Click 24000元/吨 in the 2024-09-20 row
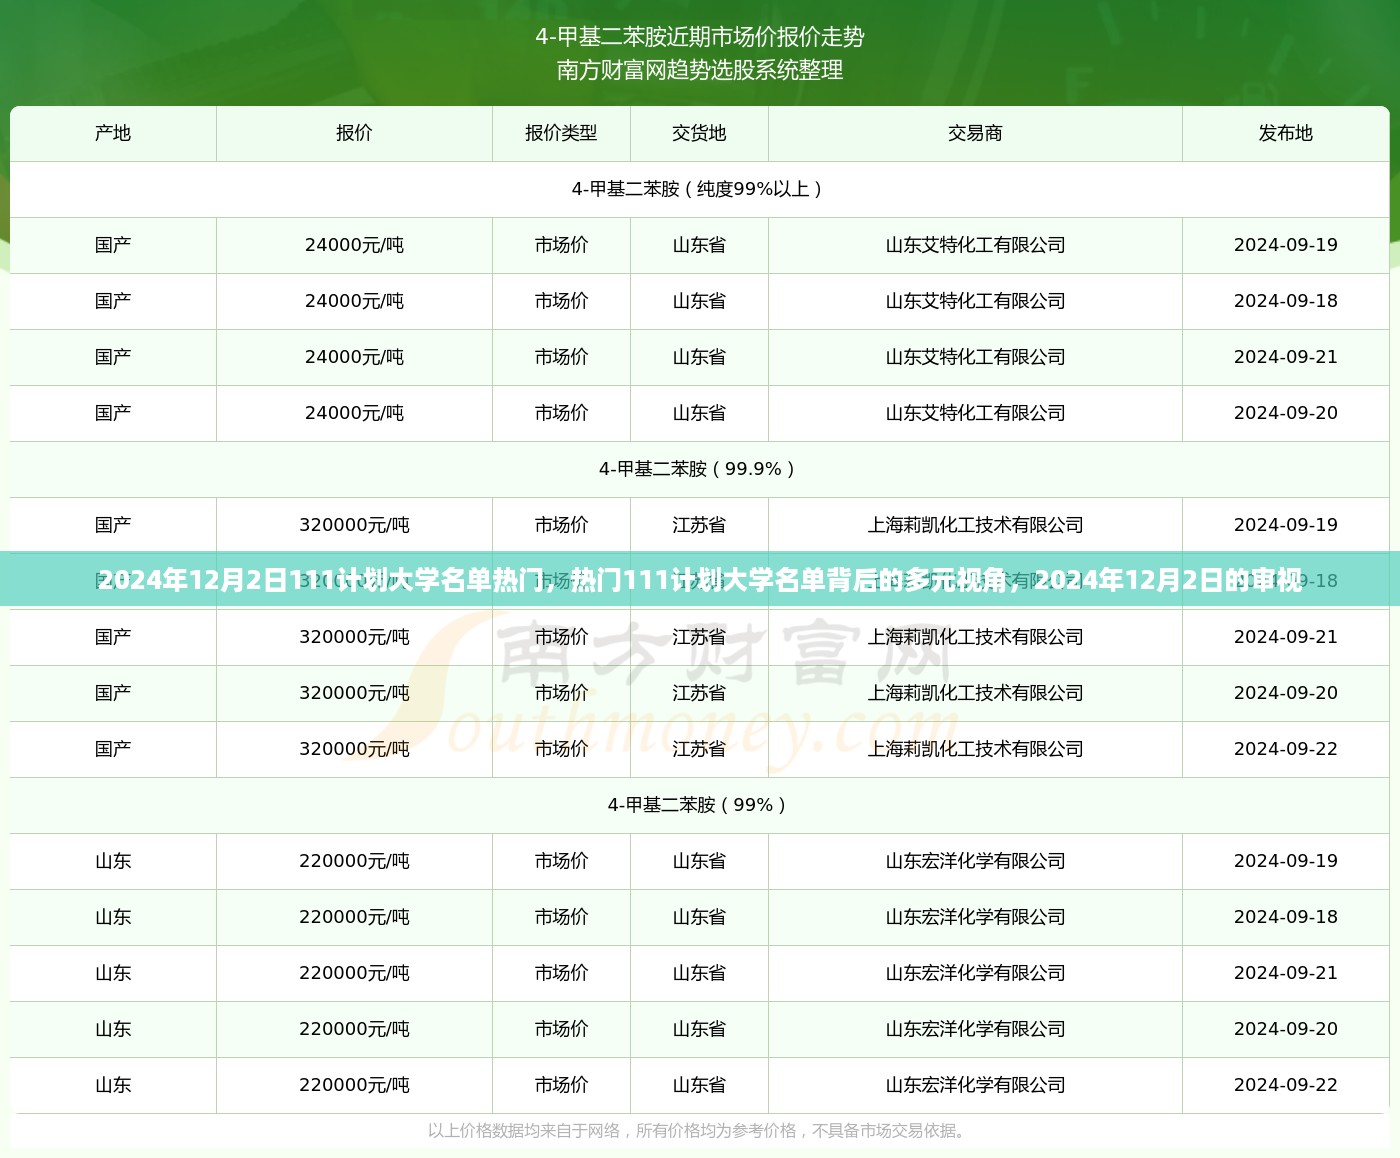The height and width of the screenshot is (1158, 1400). 354,413
